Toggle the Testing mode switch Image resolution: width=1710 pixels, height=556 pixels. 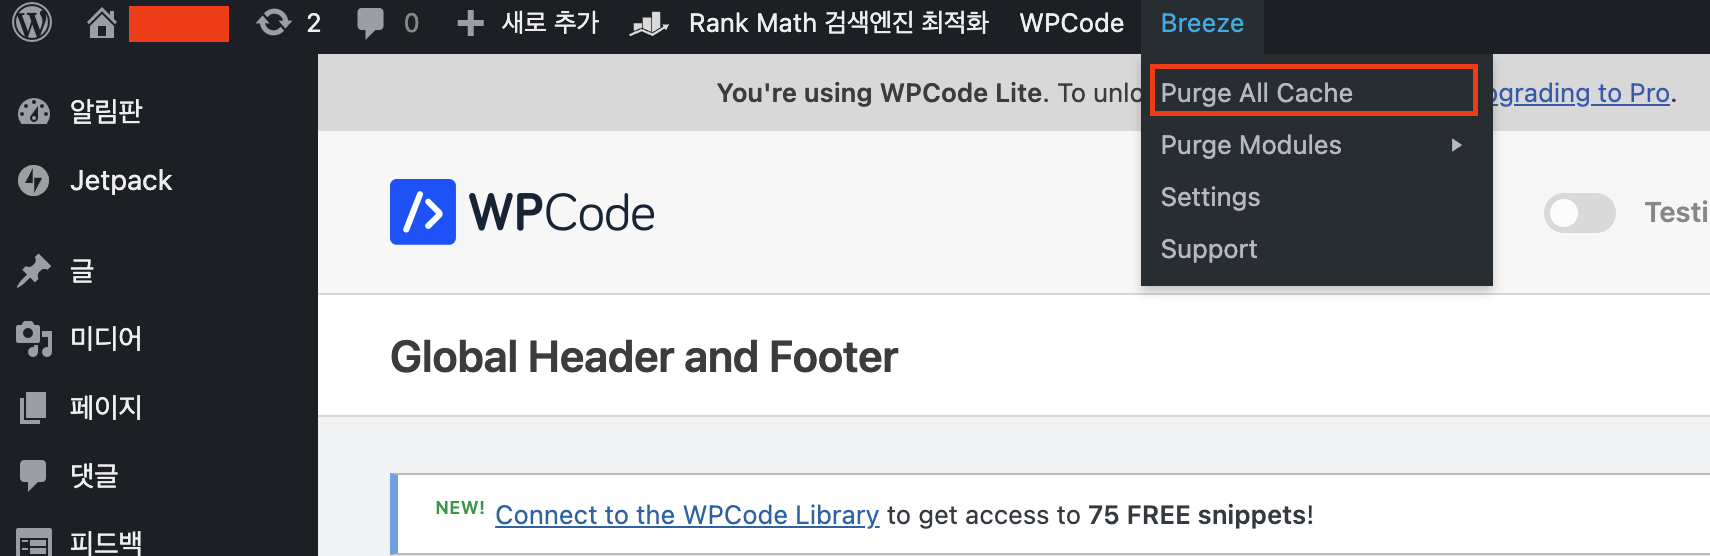[x=1579, y=212]
